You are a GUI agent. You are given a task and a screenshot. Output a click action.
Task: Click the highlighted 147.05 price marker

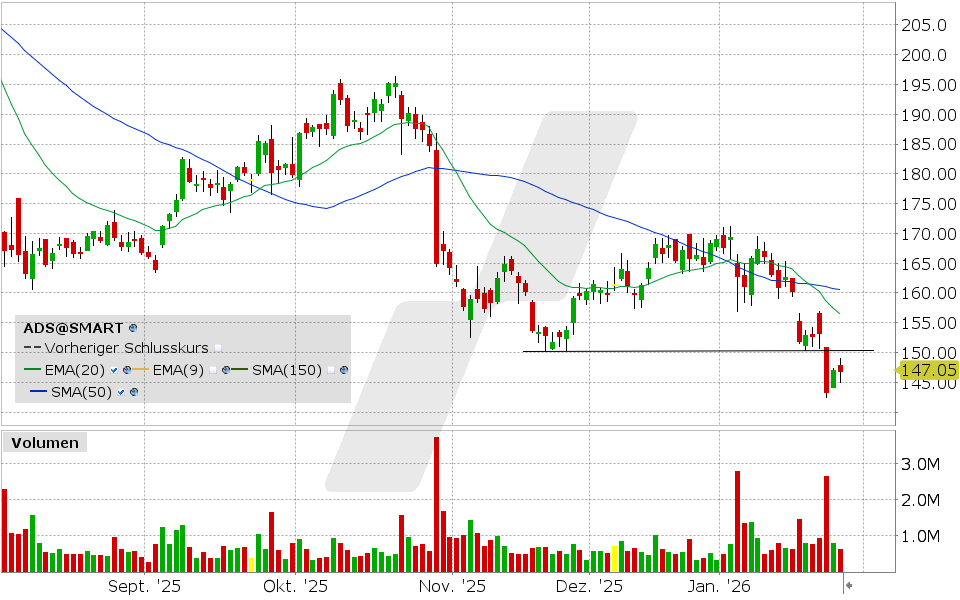tap(927, 369)
